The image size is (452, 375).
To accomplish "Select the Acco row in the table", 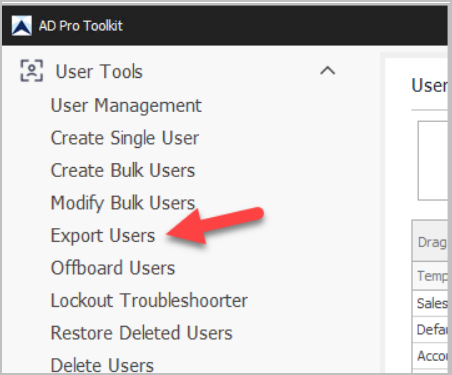I will point(430,356).
